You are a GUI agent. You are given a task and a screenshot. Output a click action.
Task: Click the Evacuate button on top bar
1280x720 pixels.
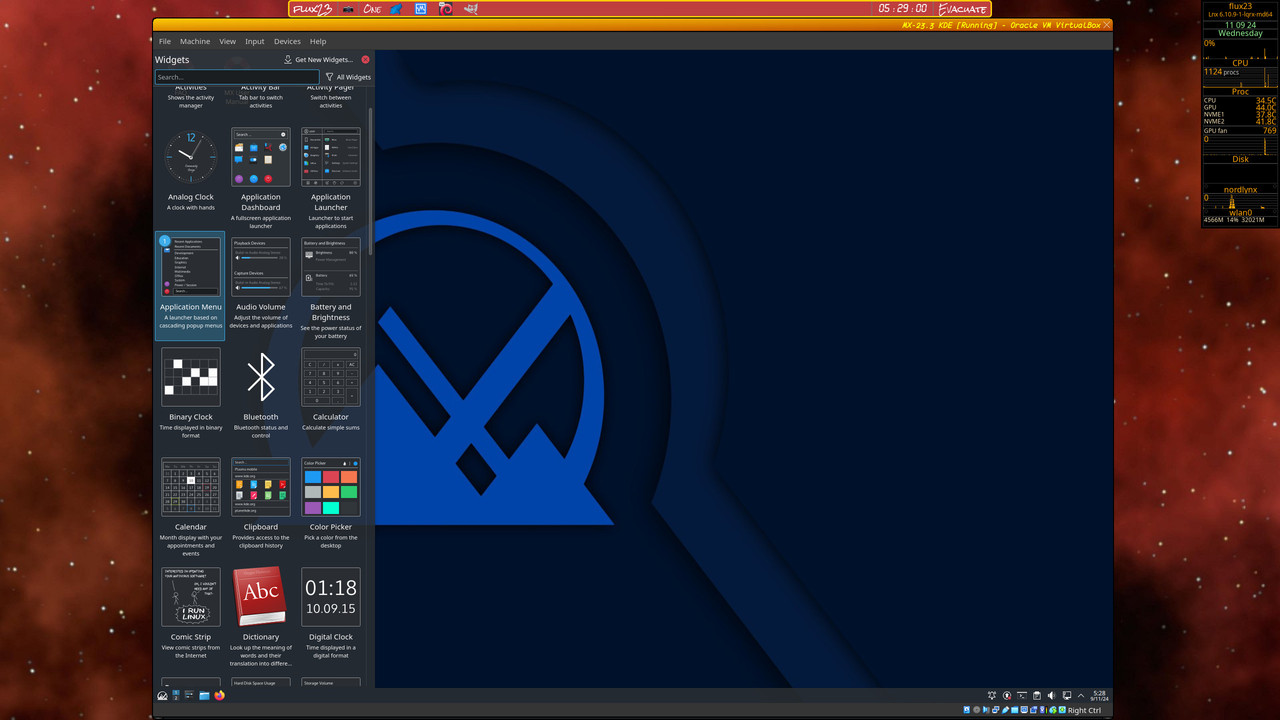click(x=962, y=9)
